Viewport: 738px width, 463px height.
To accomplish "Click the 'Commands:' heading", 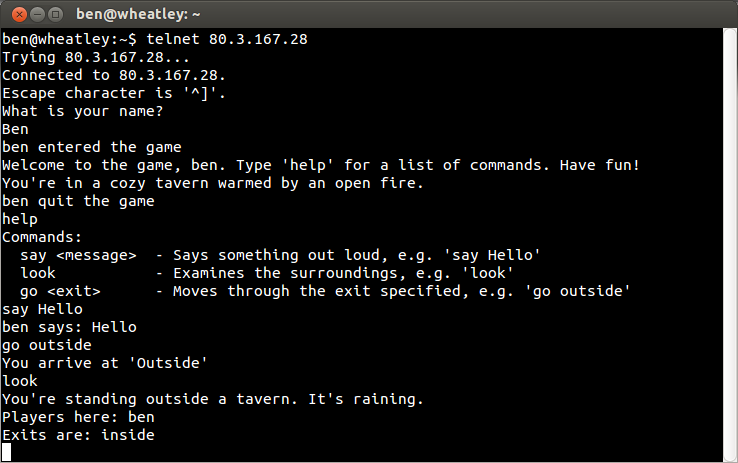I will [42, 237].
